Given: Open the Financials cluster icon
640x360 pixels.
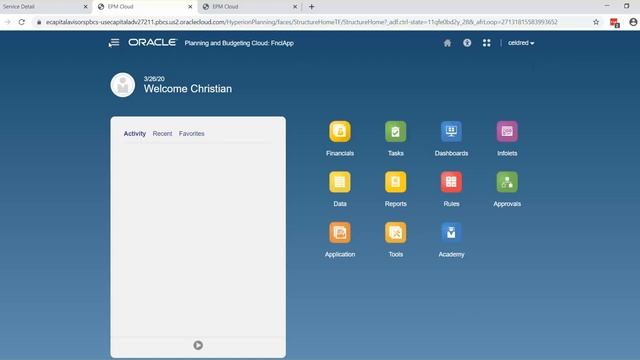Looking at the screenshot, I should click(x=340, y=131).
